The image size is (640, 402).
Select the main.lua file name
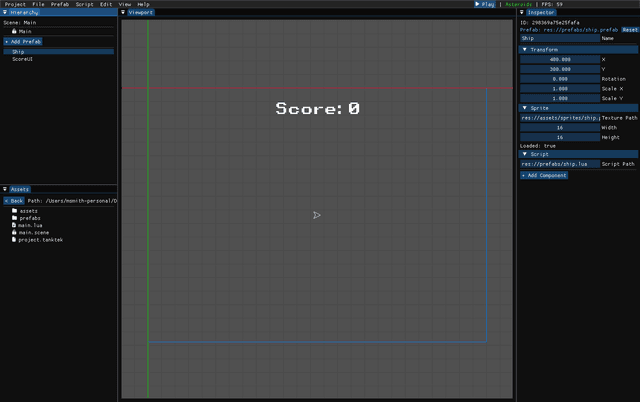(x=30, y=225)
